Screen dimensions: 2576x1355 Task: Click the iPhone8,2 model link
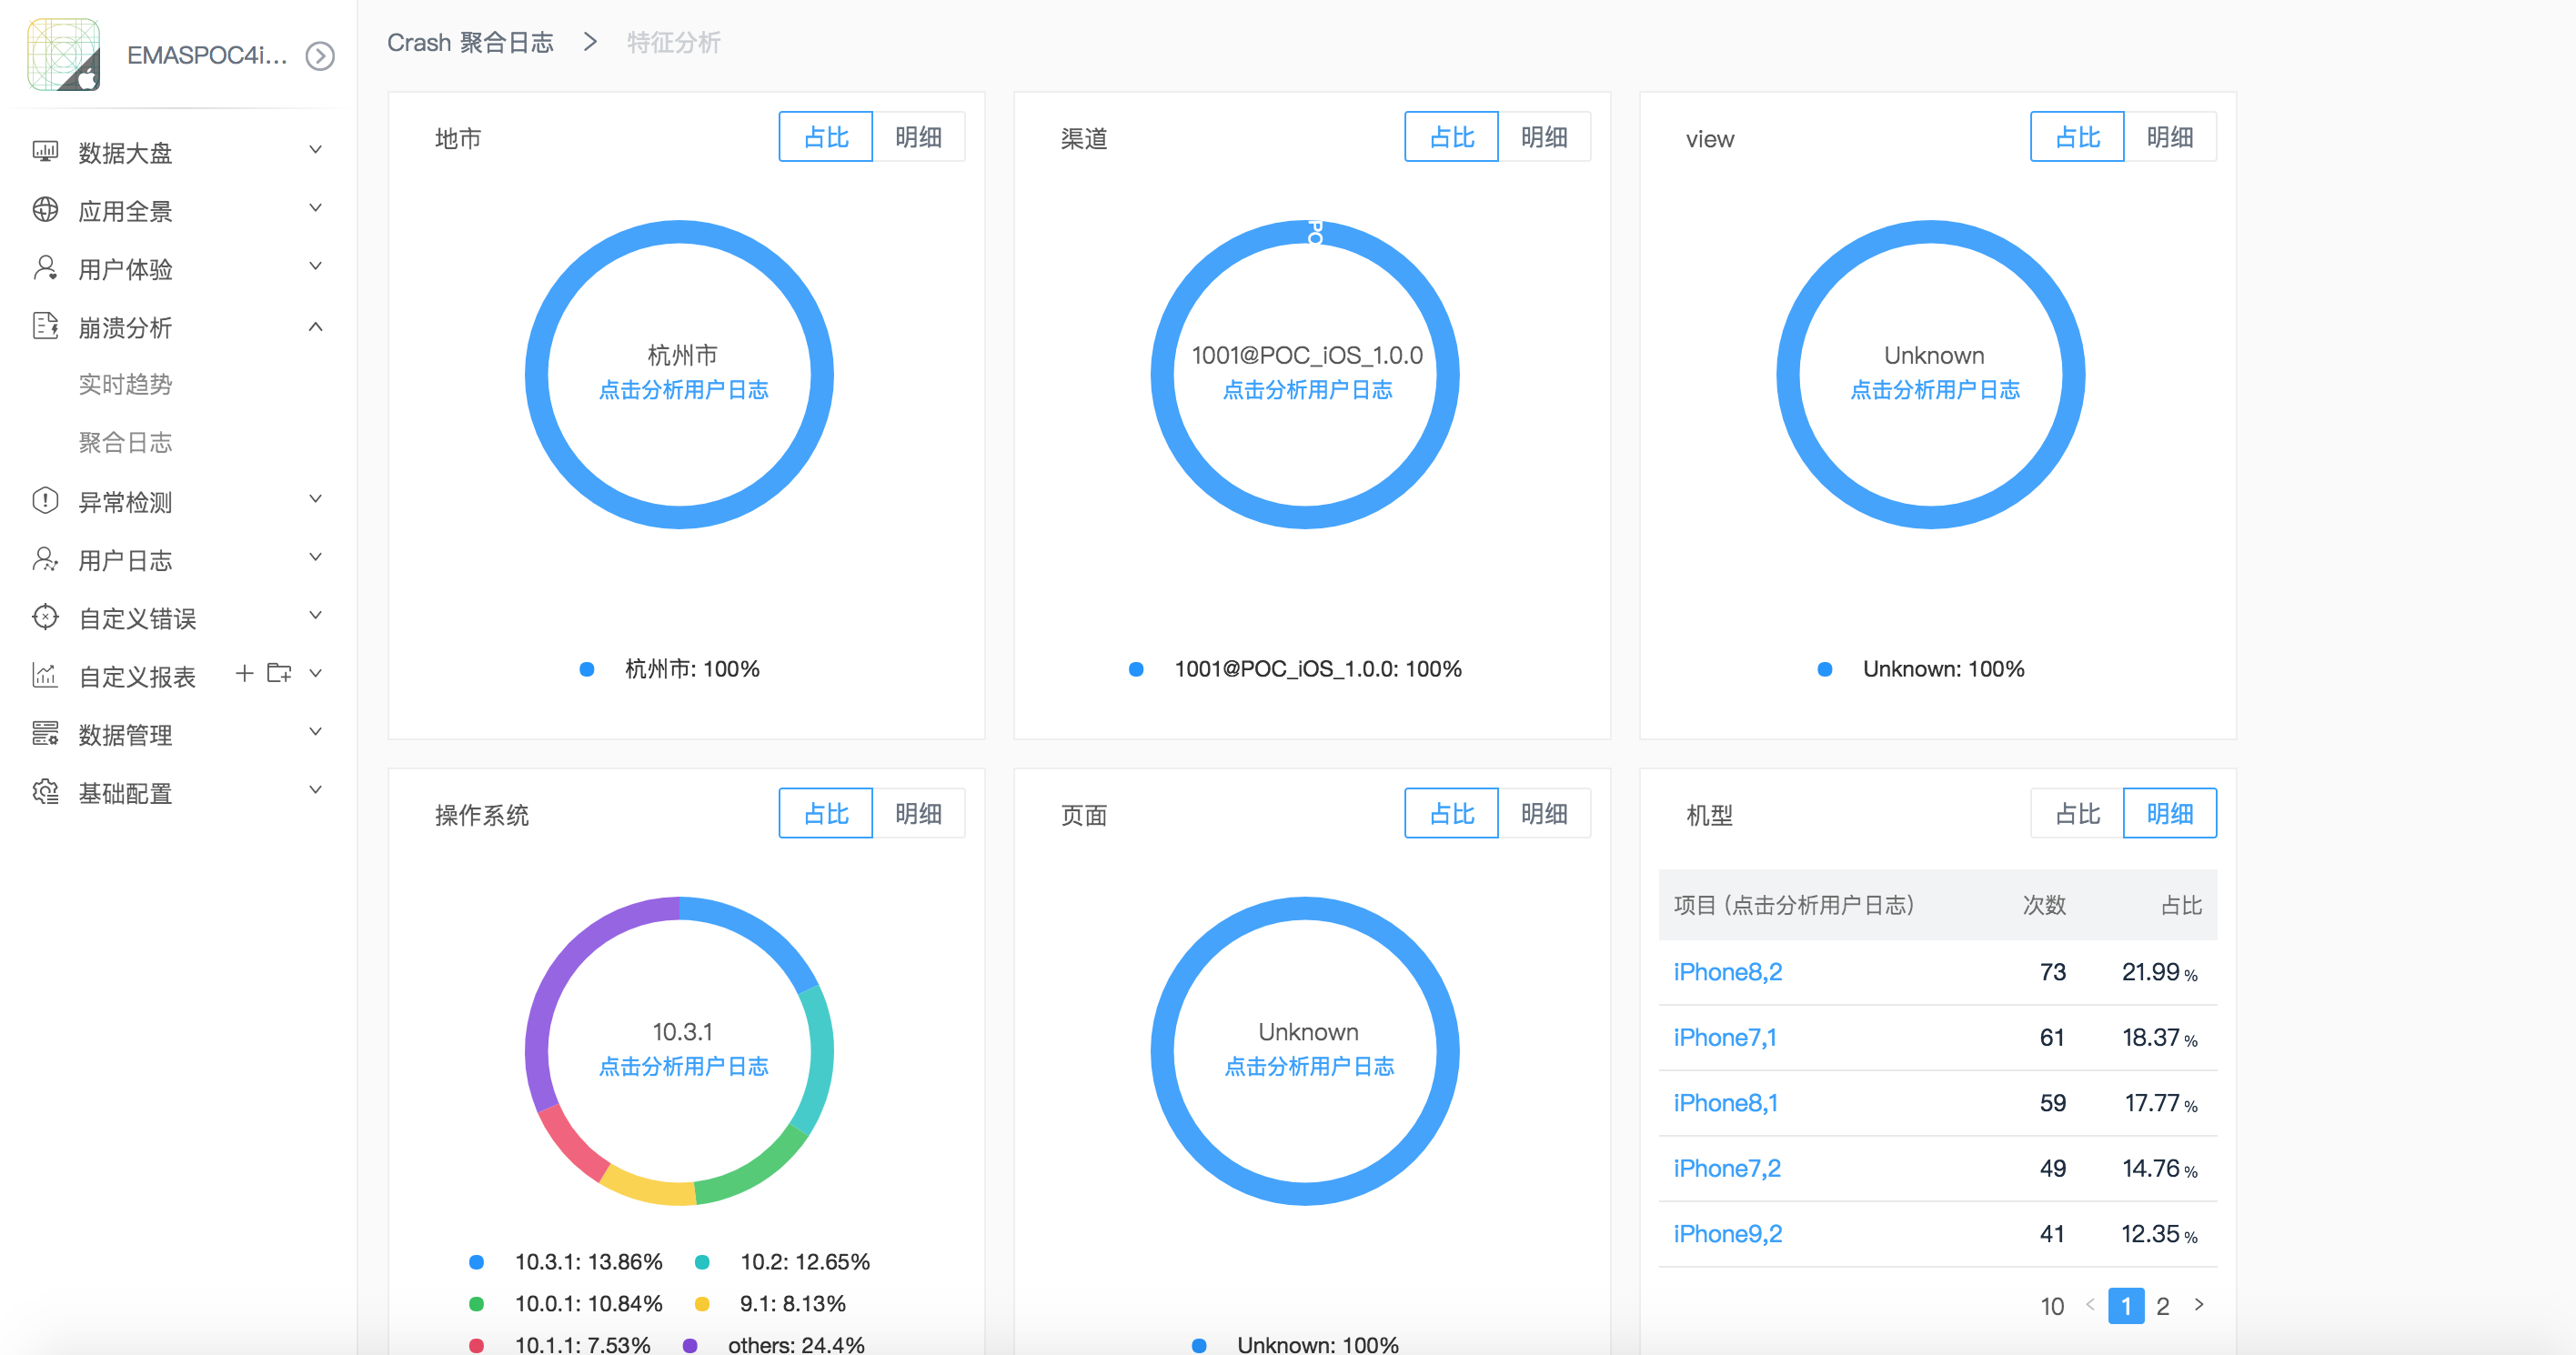1727,971
